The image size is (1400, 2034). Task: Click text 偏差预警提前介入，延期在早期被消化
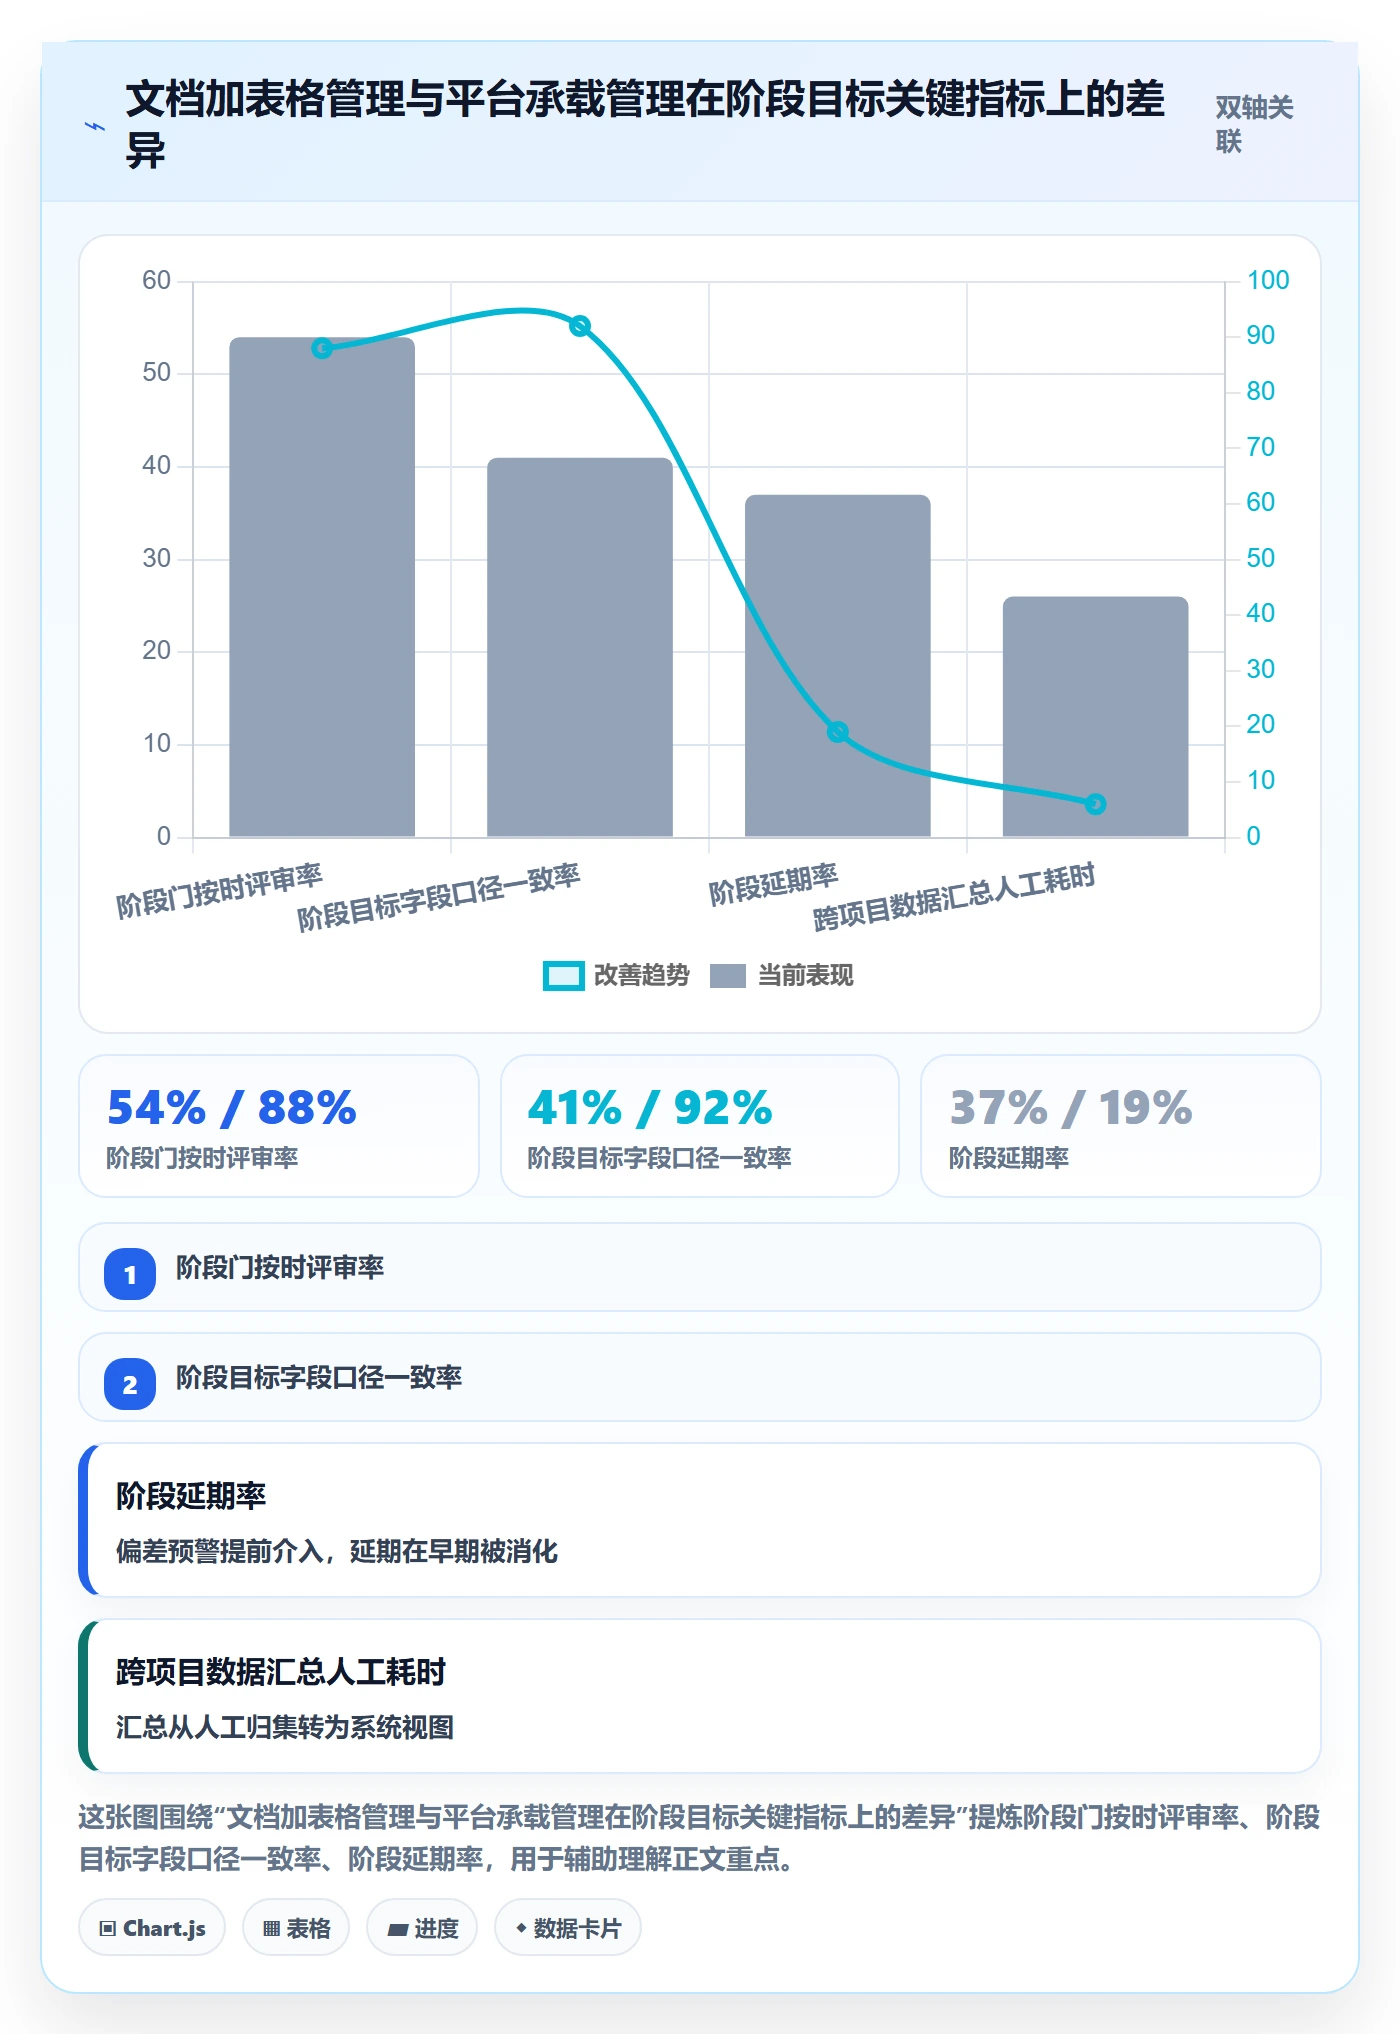point(337,1551)
